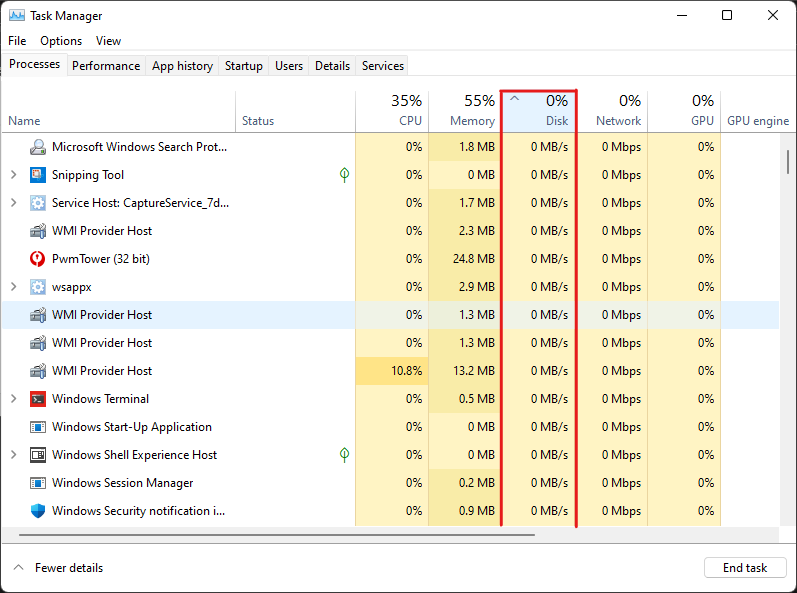797x593 pixels.
Task: Switch to the Users tab
Action: coord(289,66)
